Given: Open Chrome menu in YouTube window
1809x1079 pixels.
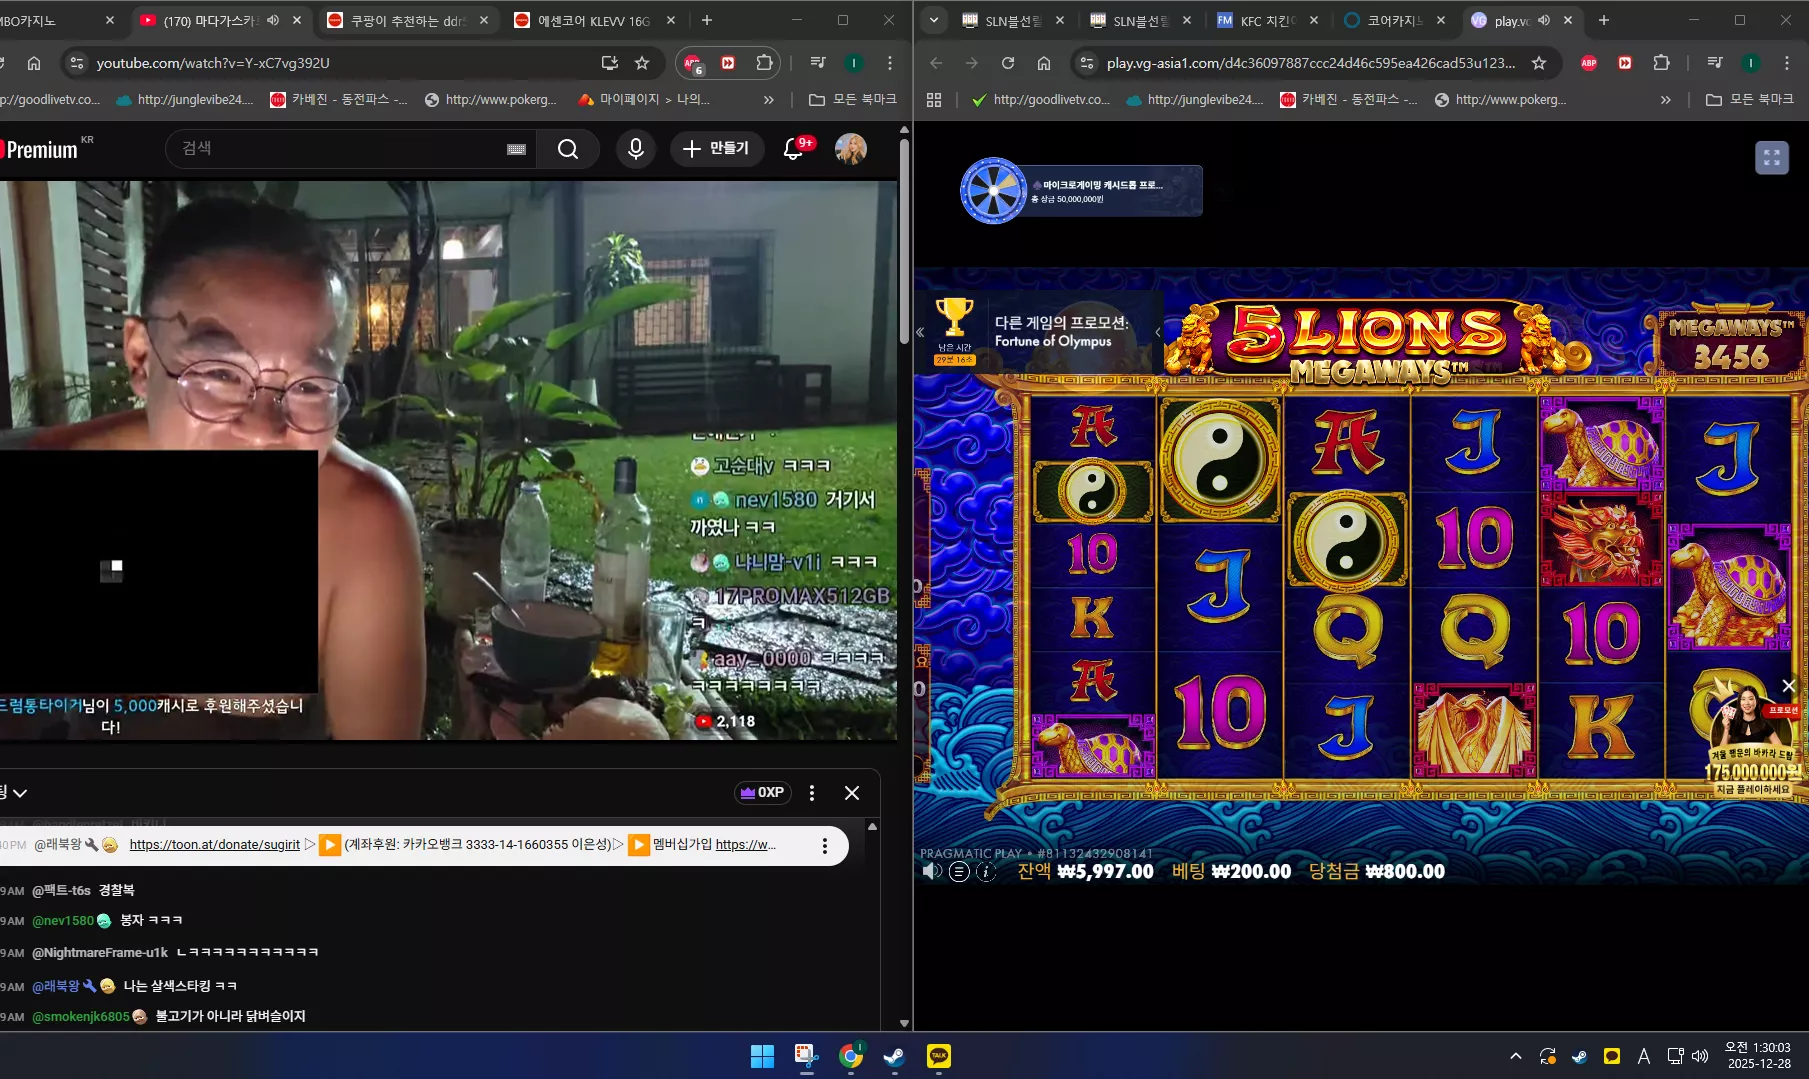Looking at the screenshot, I should tap(889, 63).
